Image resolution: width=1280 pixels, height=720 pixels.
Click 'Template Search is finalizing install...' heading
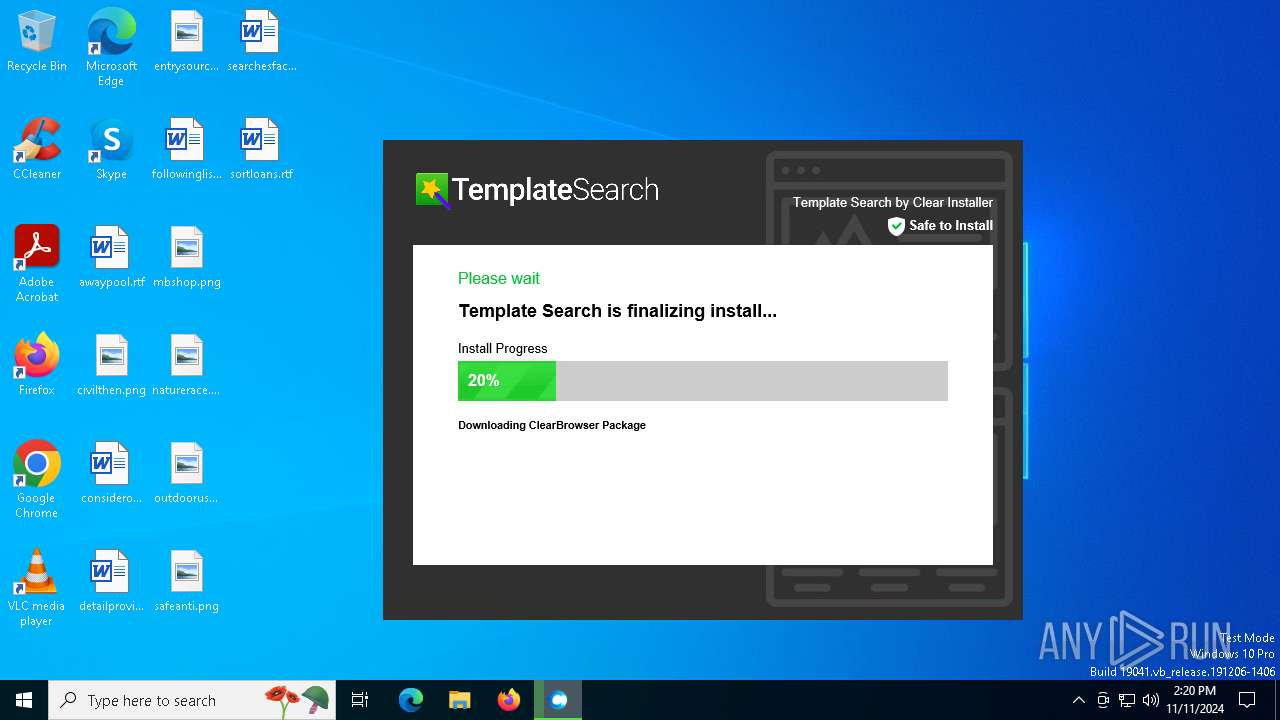click(617, 311)
